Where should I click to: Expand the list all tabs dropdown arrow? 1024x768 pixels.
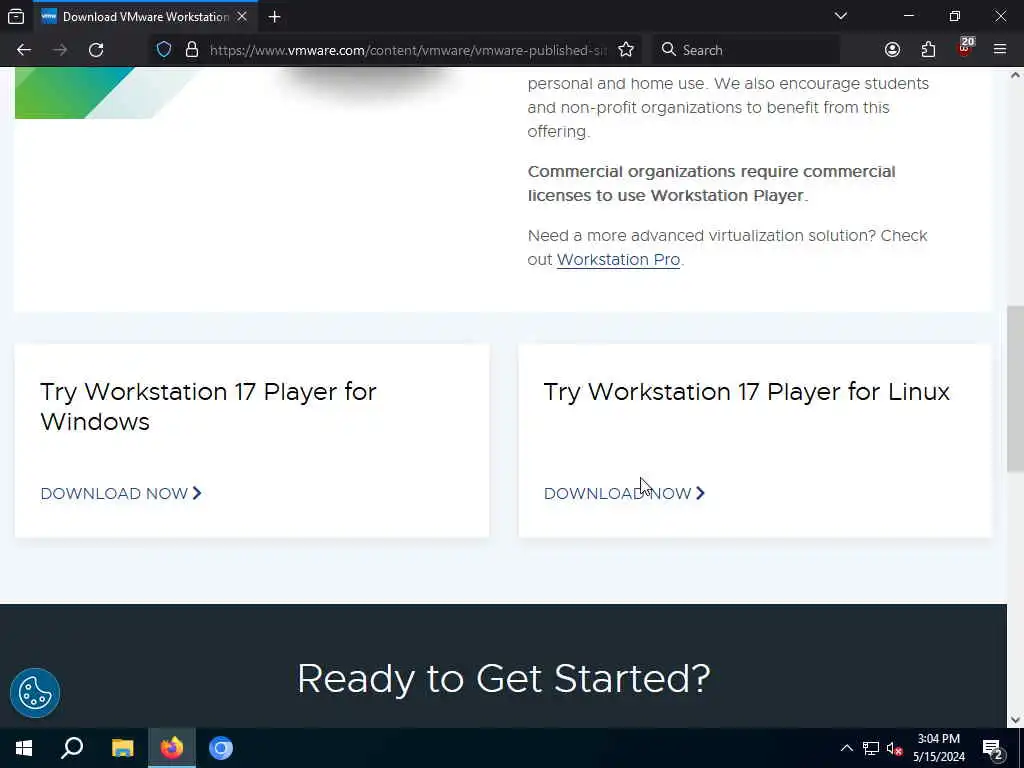coord(840,16)
